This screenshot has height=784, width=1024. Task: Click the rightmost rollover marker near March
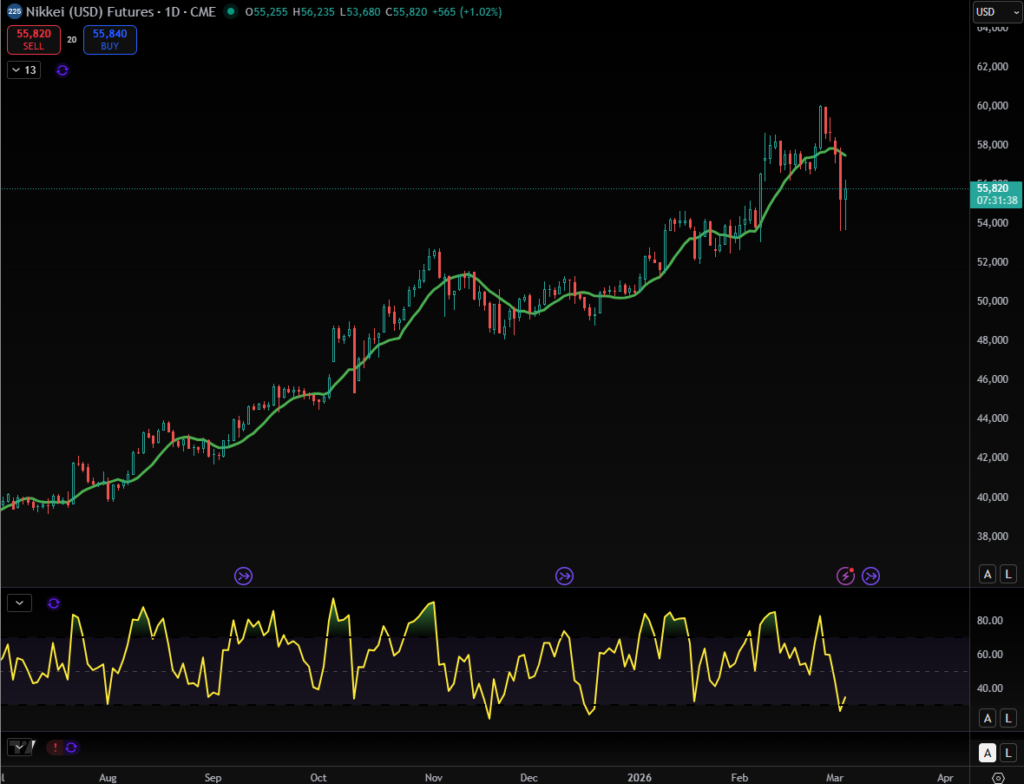(871, 575)
